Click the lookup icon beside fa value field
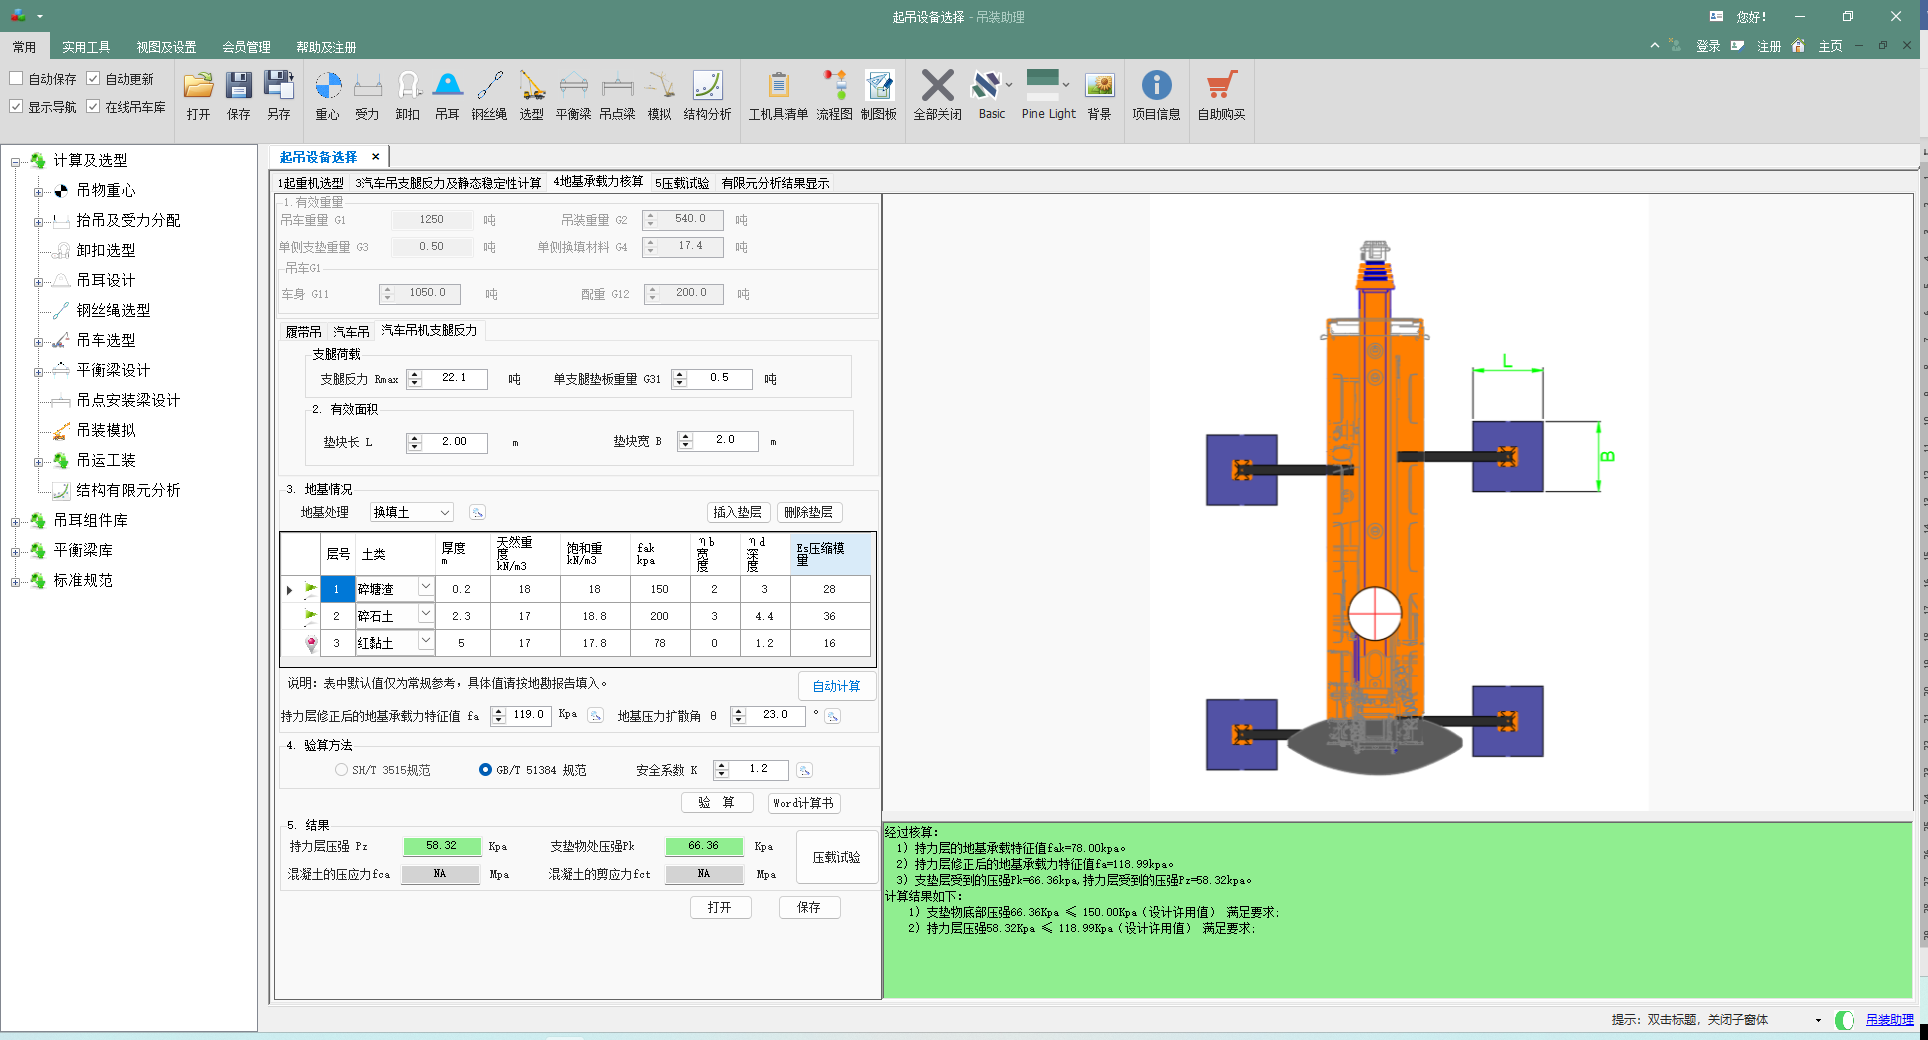 (595, 715)
